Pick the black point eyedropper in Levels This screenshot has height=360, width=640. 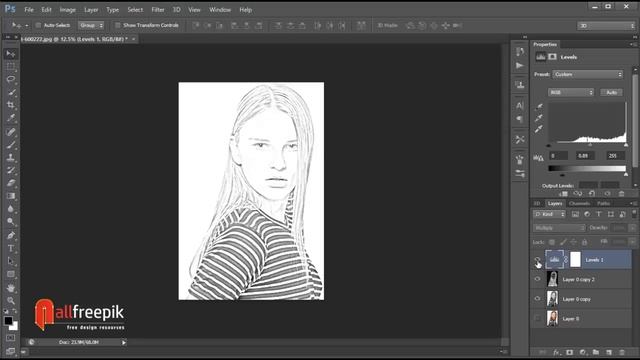click(x=539, y=107)
